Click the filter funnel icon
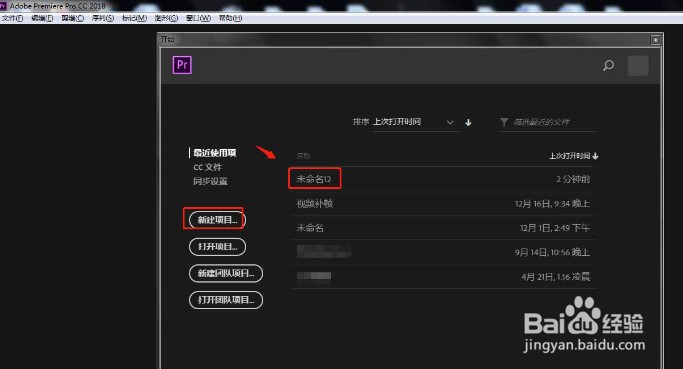The image size is (683, 369). [504, 122]
